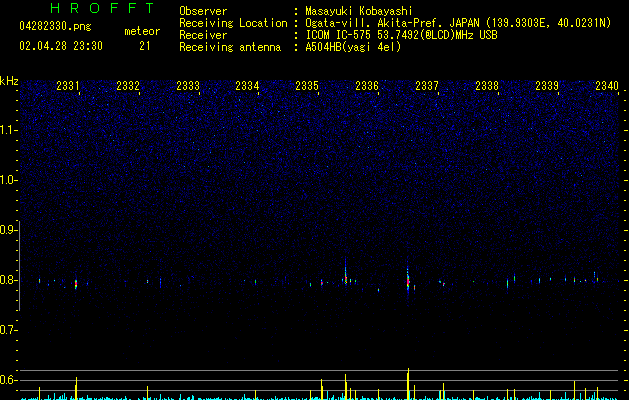Viewport: 629px width, 400px height.
Task: Click the 0.7 kHz frequency label
Action: [x=8, y=330]
